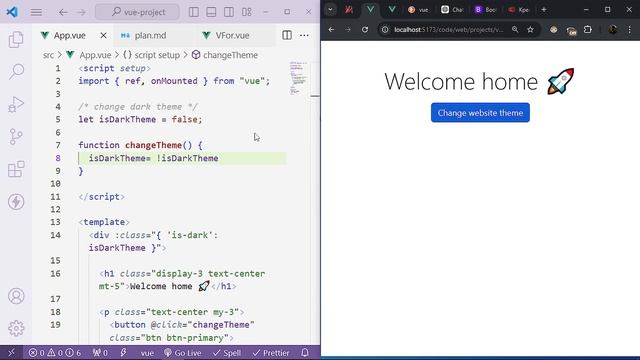Screen dimensions: 640x360
Task: Change vue language mode in status bar
Action: [147, 353]
